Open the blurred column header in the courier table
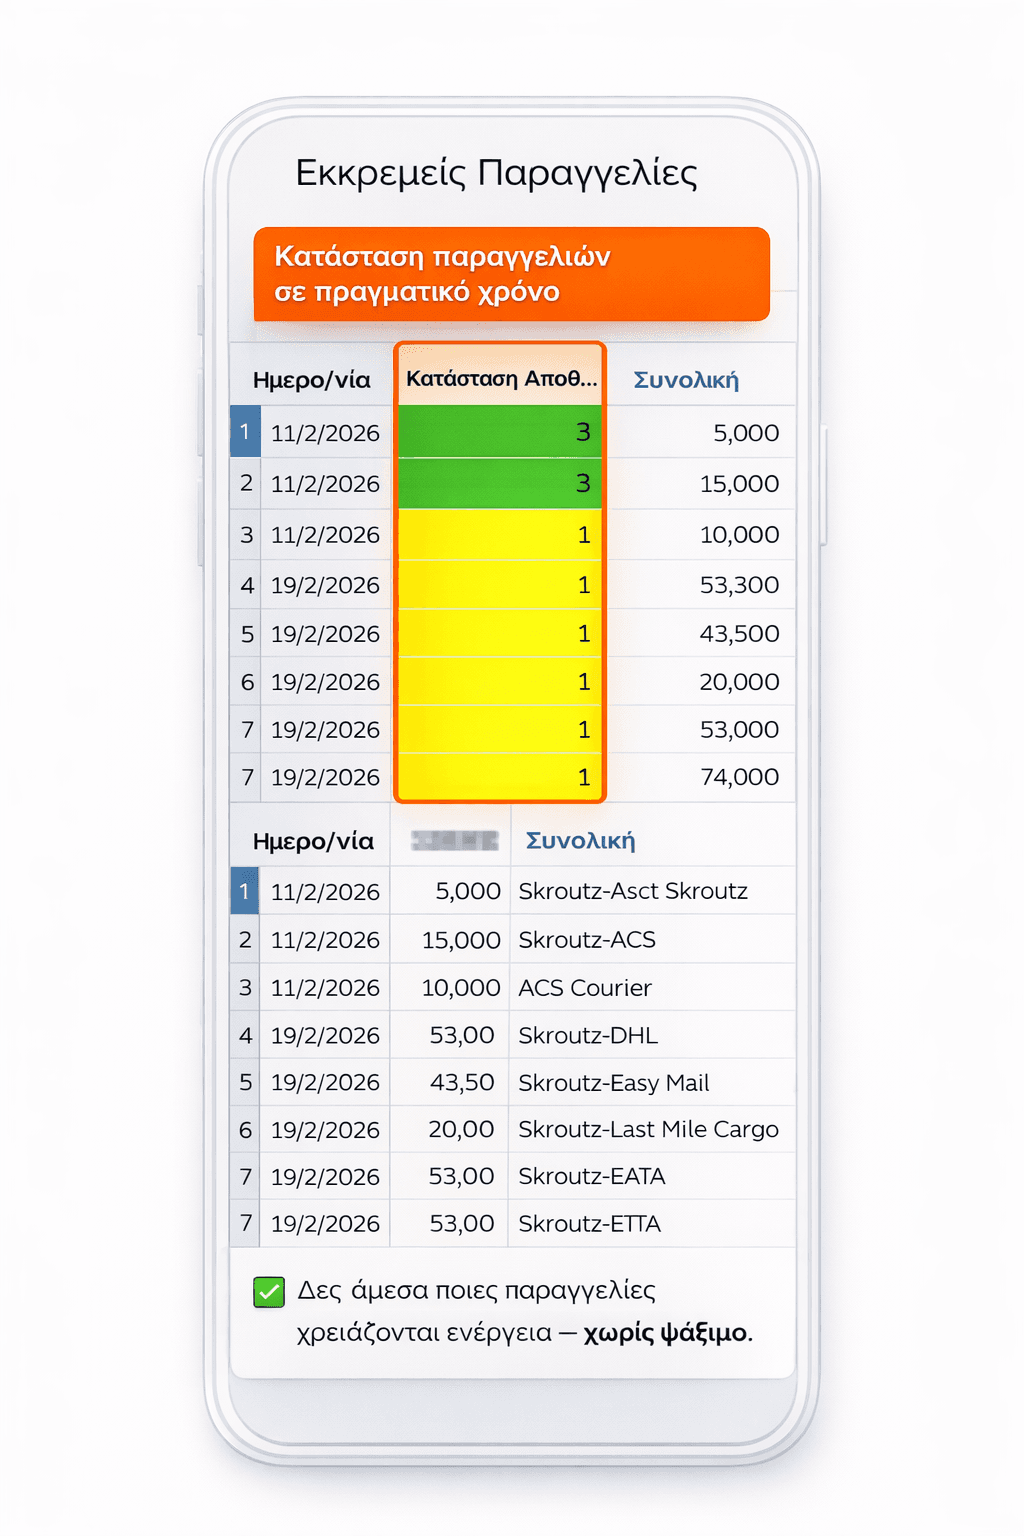Screen dimensions: 1024x1536 pos(455,840)
